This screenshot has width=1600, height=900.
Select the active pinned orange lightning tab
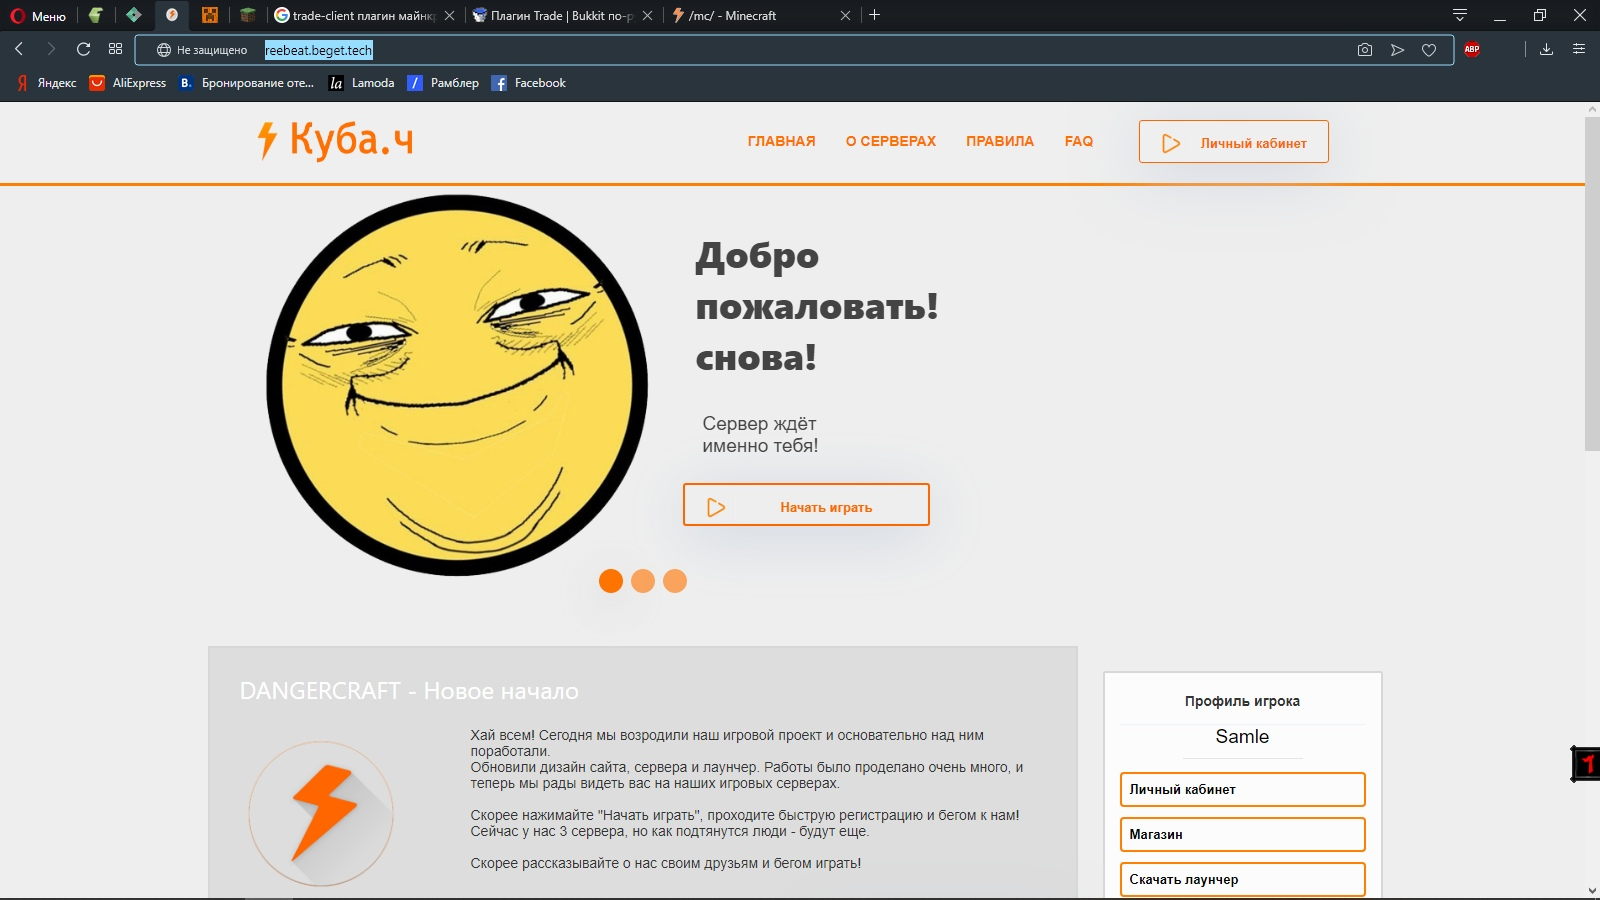(172, 15)
